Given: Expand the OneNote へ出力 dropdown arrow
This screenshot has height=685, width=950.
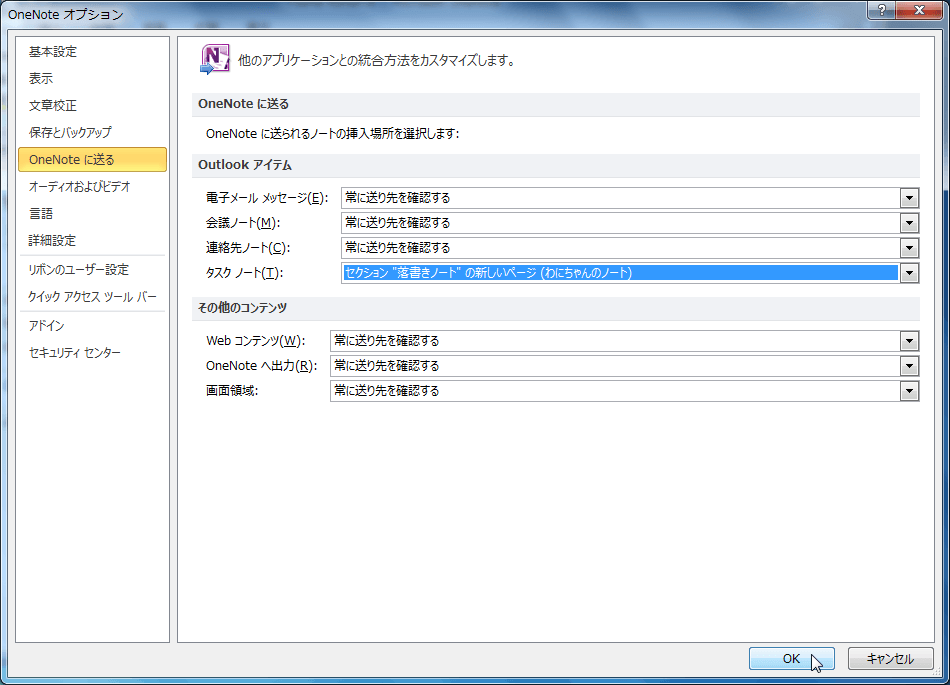Looking at the screenshot, I should [x=909, y=366].
